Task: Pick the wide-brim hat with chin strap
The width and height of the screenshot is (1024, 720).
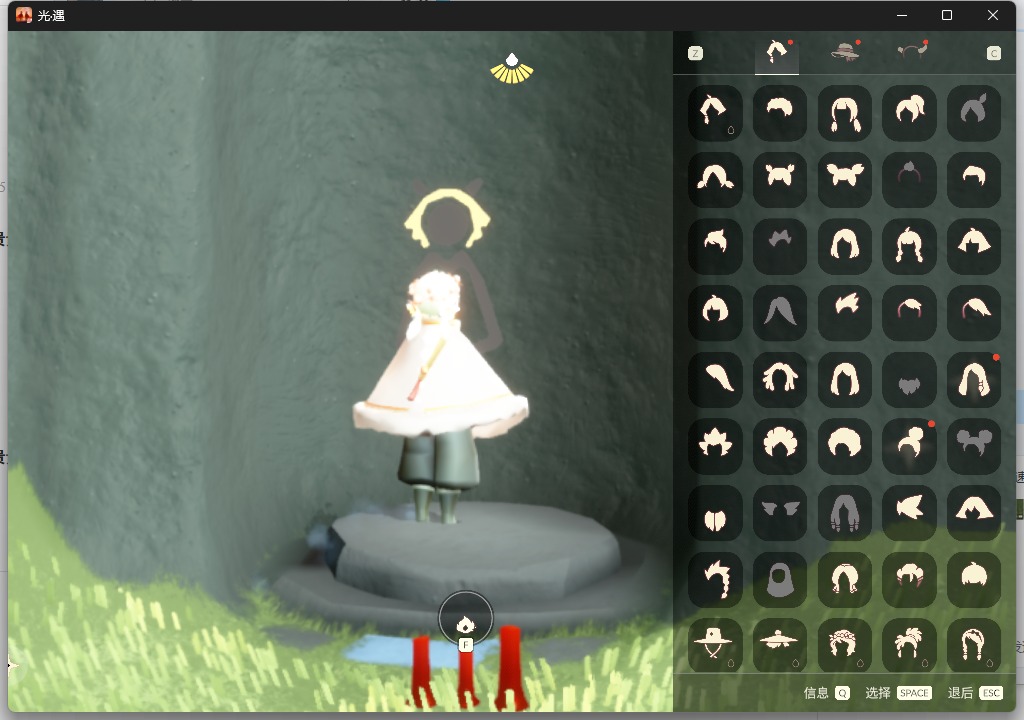Action: 715,646
